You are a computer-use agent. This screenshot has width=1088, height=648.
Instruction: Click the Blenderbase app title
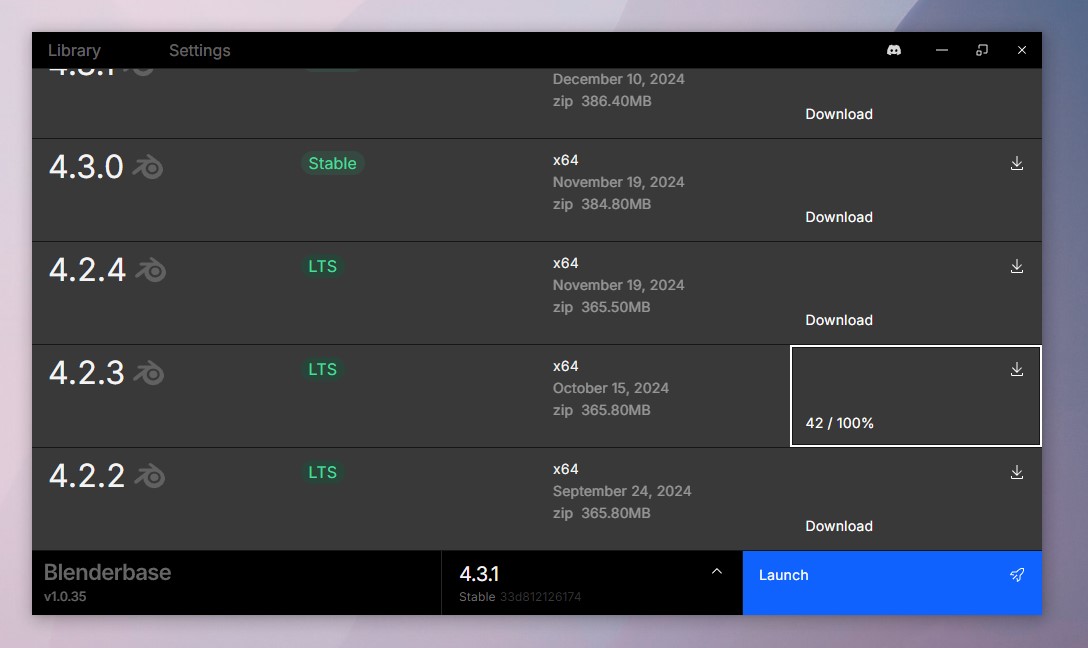point(108,572)
